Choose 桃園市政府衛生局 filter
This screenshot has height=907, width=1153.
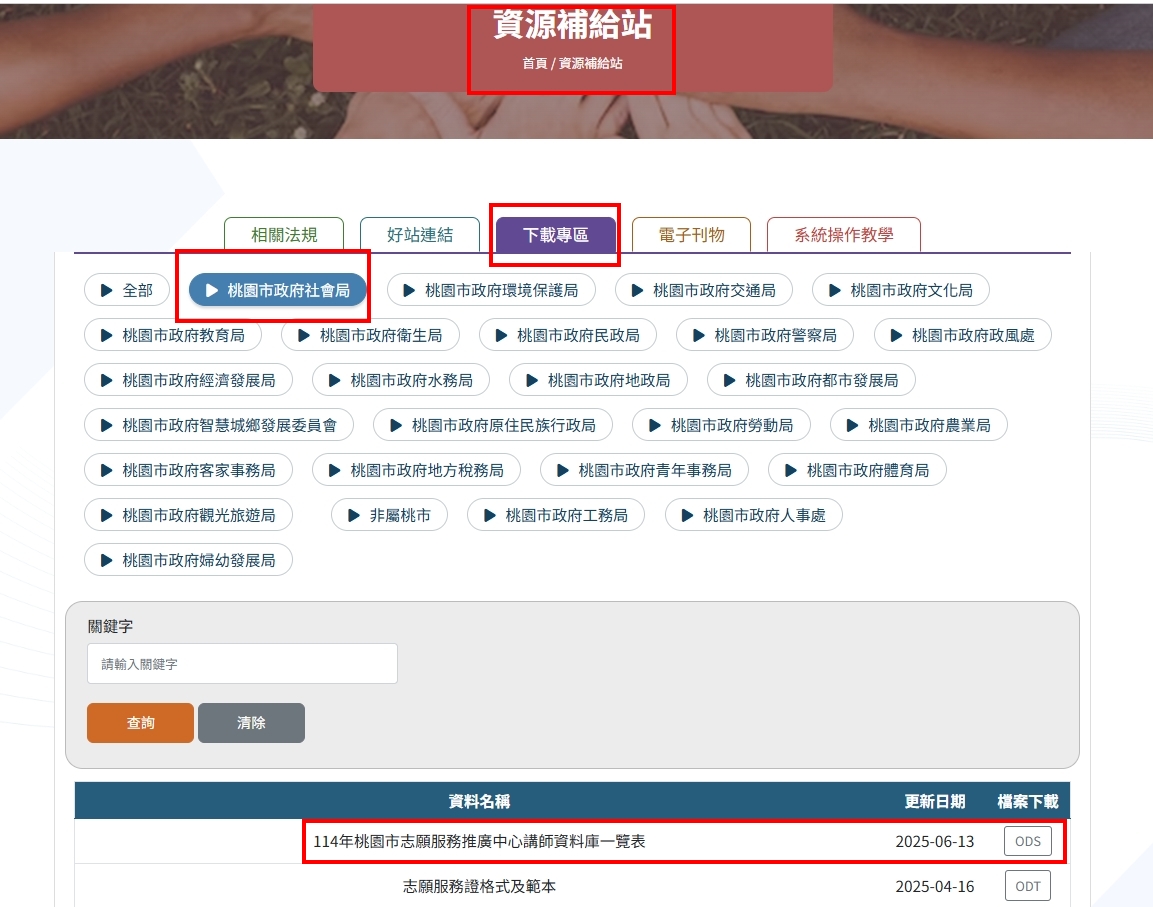(x=371, y=335)
